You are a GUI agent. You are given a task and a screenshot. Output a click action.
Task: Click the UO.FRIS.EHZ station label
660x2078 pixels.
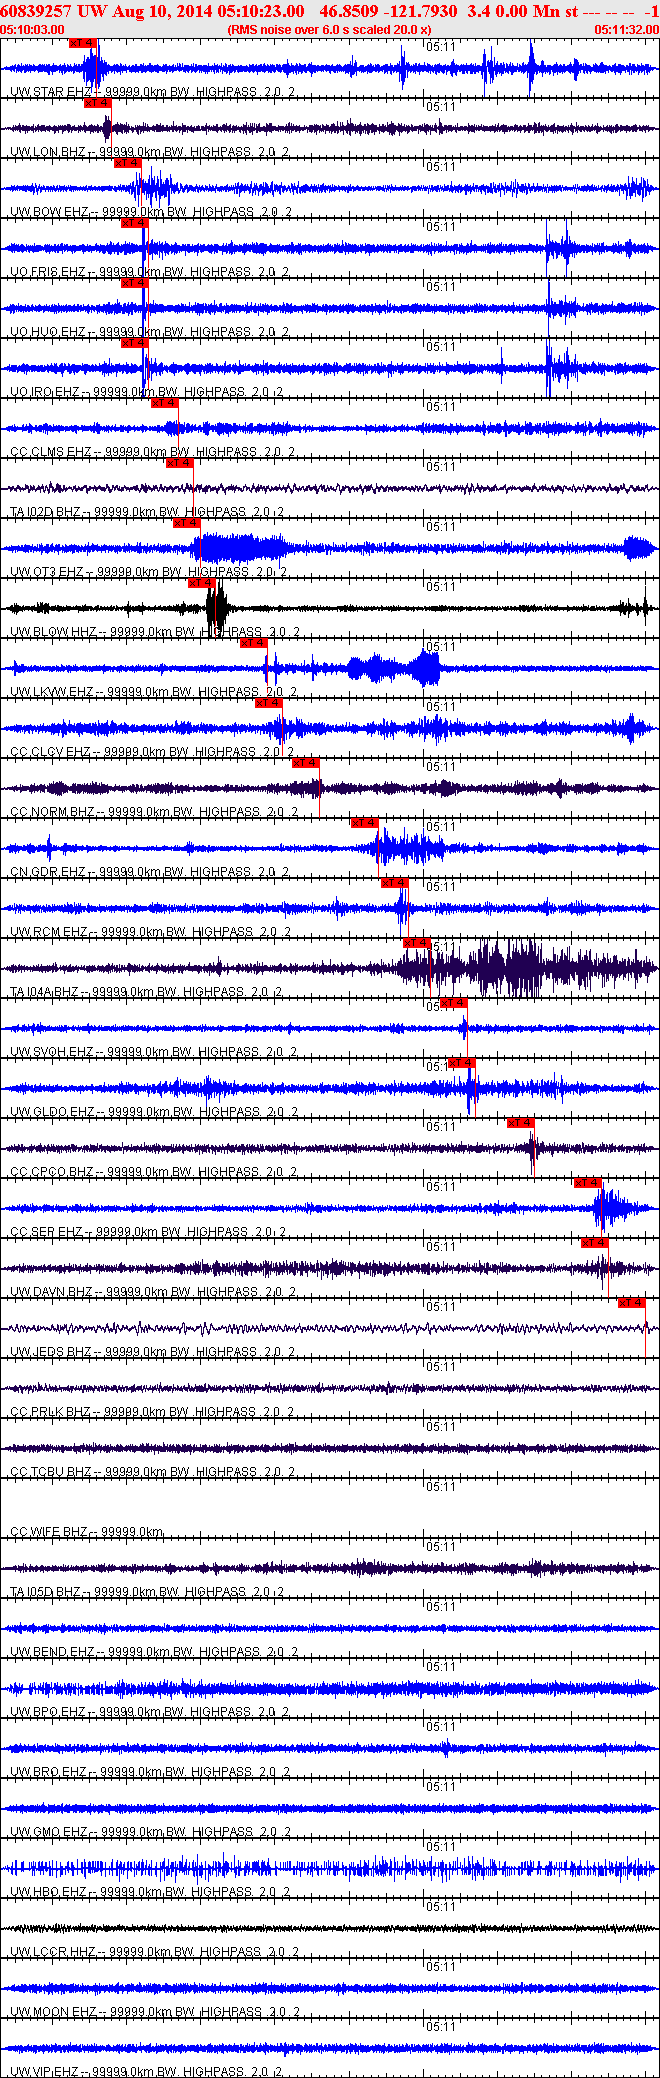pos(48,272)
